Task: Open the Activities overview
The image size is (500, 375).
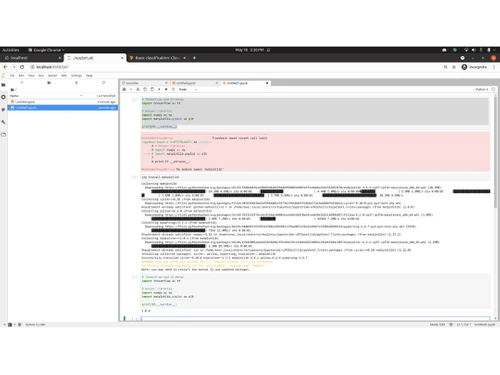Action: pos(11,50)
